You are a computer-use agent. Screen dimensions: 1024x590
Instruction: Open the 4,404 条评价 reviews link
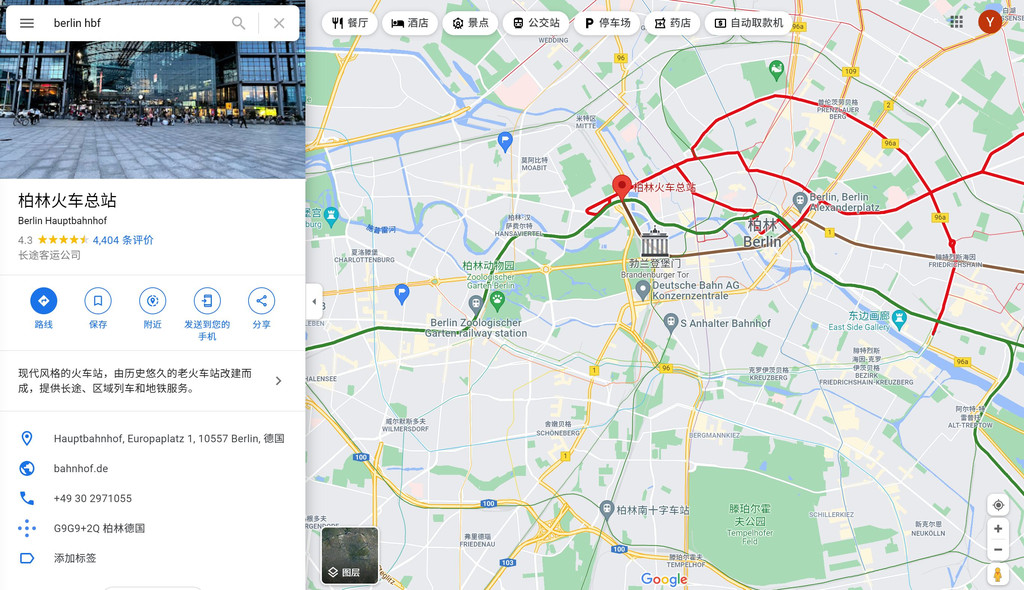pyautogui.click(x=123, y=240)
